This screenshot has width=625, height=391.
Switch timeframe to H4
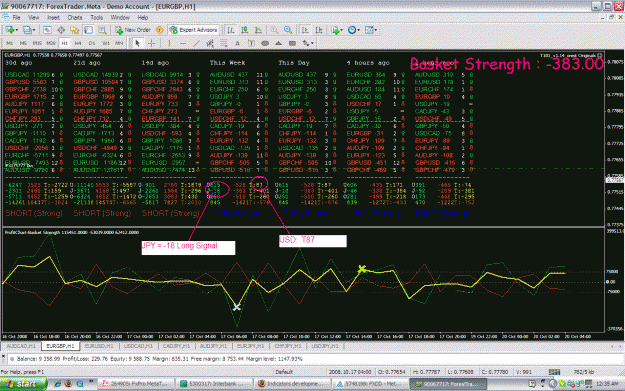point(78,43)
